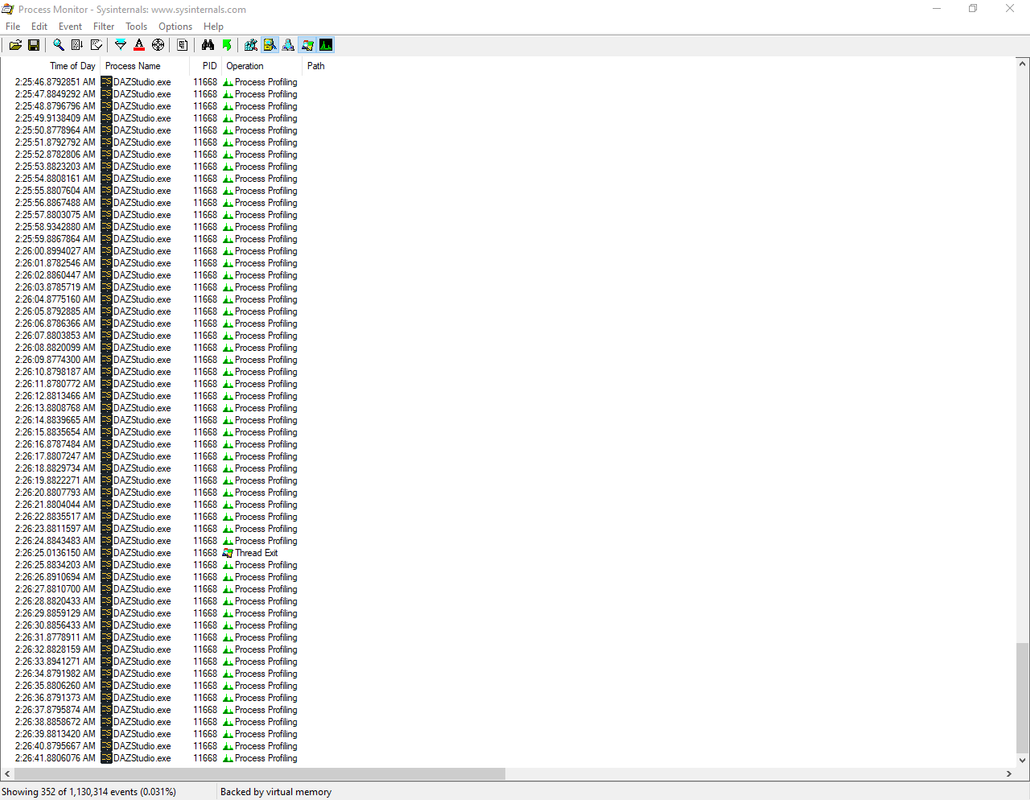Open the File menu

coord(12,26)
